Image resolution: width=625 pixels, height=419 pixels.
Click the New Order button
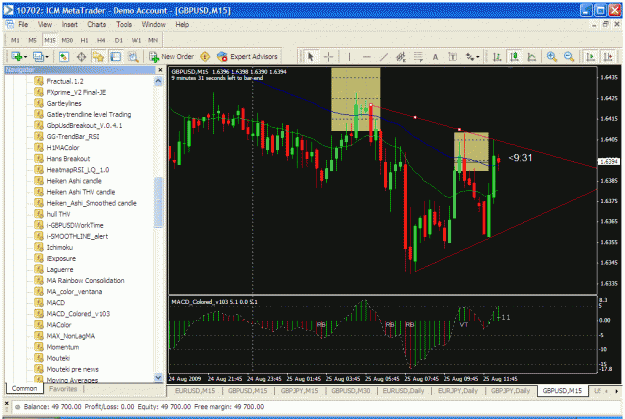pyautogui.click(x=171, y=57)
